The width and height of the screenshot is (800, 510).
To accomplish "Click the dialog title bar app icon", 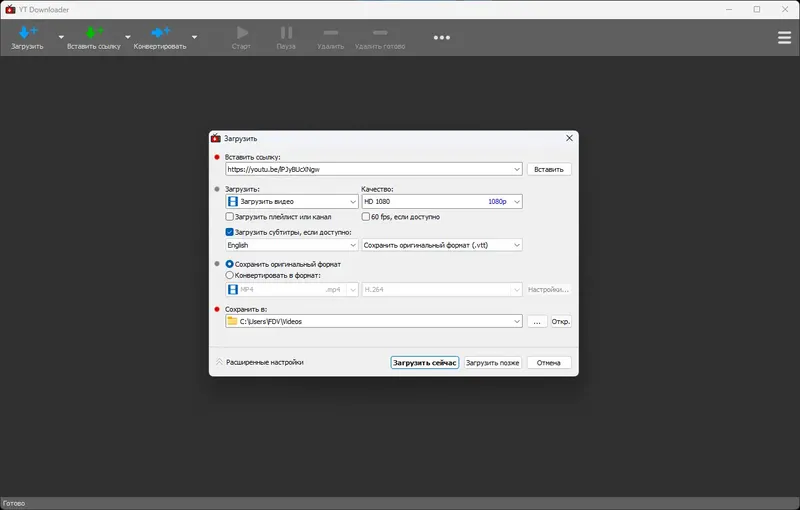I will [216, 138].
